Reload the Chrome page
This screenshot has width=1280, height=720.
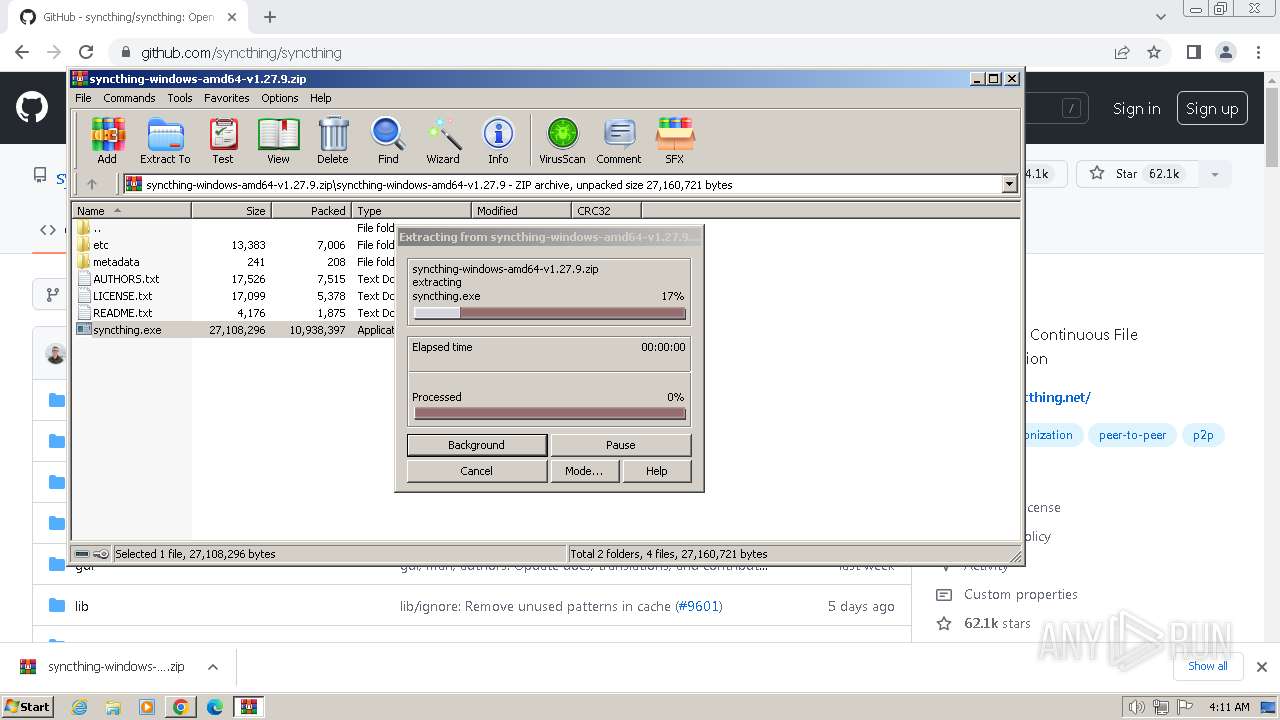pos(86,52)
